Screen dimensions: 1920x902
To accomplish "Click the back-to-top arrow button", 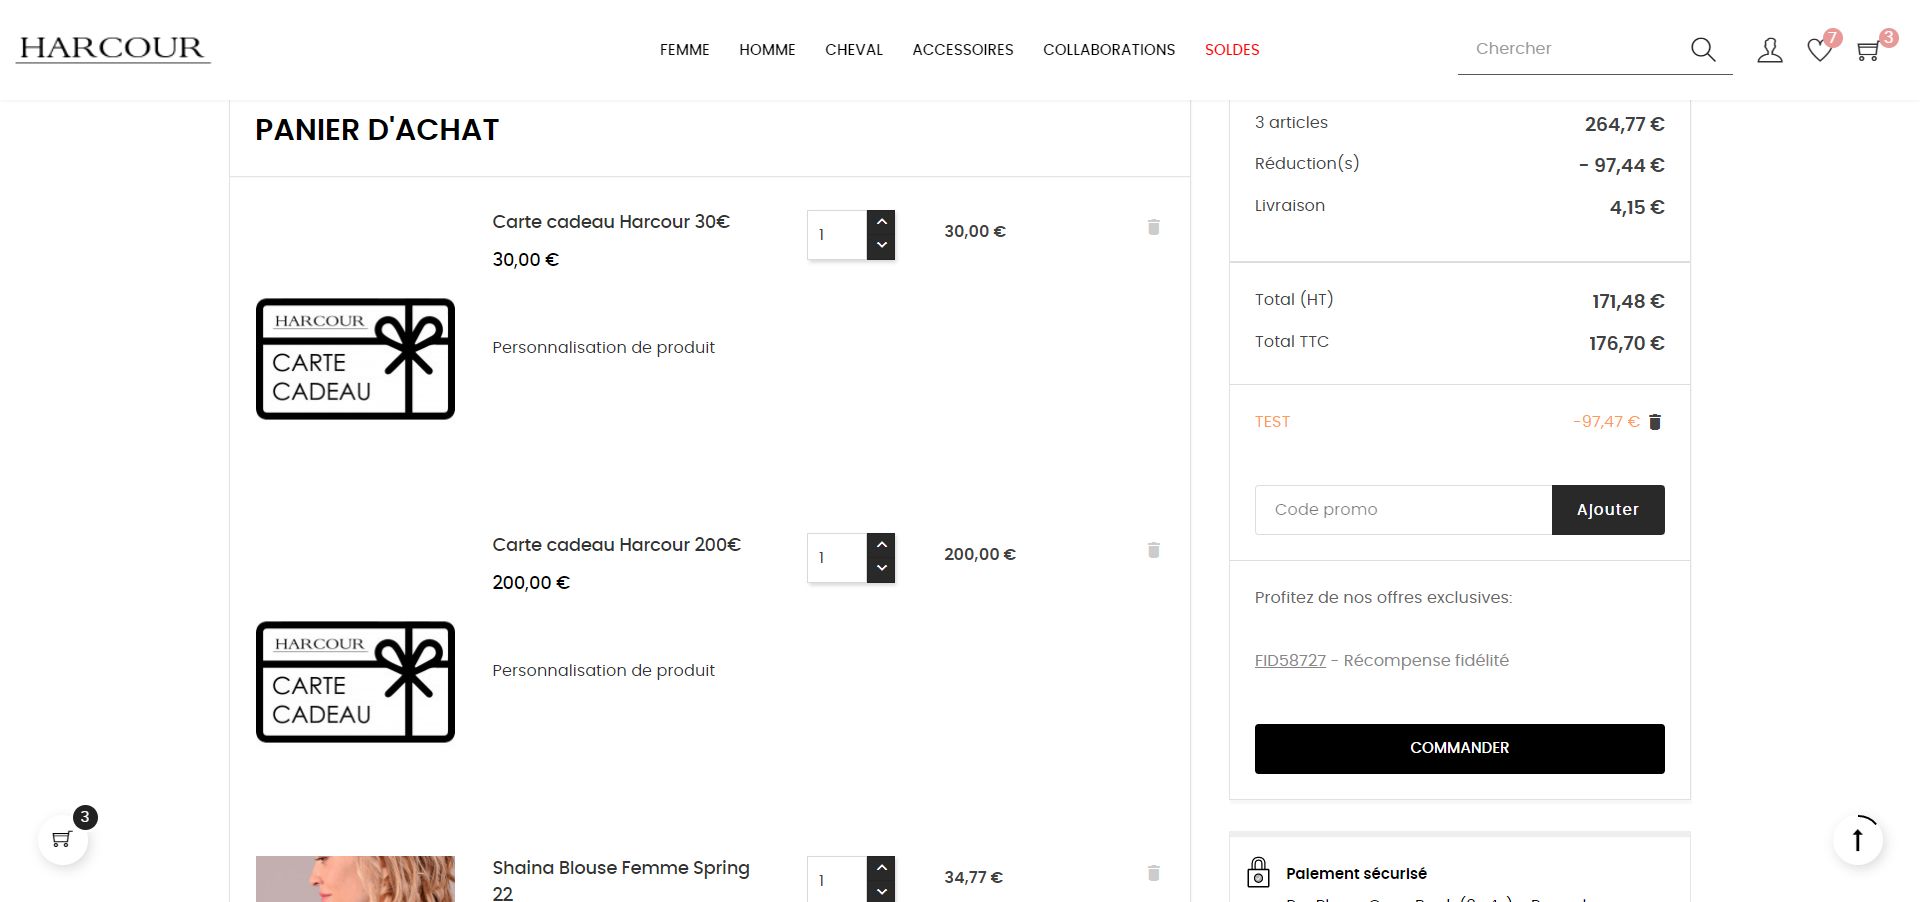I will [1858, 840].
